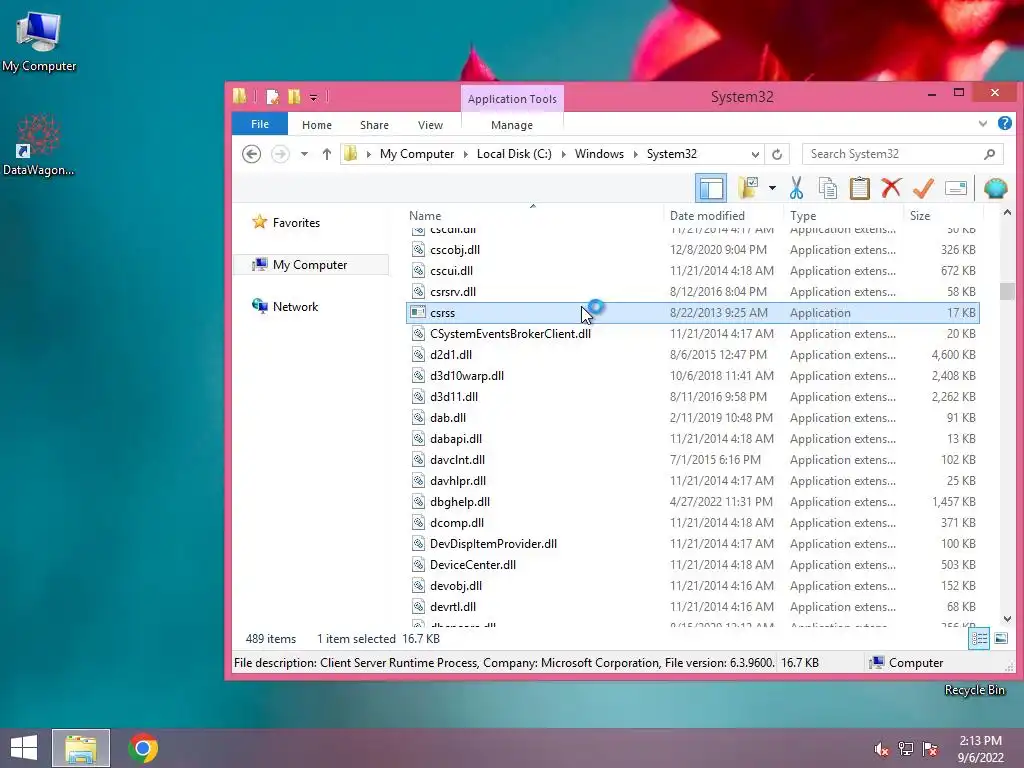Screen dimensions: 1024x768
Task: Copy the selected file using toolbar icon
Action: pyautogui.click(x=827, y=188)
